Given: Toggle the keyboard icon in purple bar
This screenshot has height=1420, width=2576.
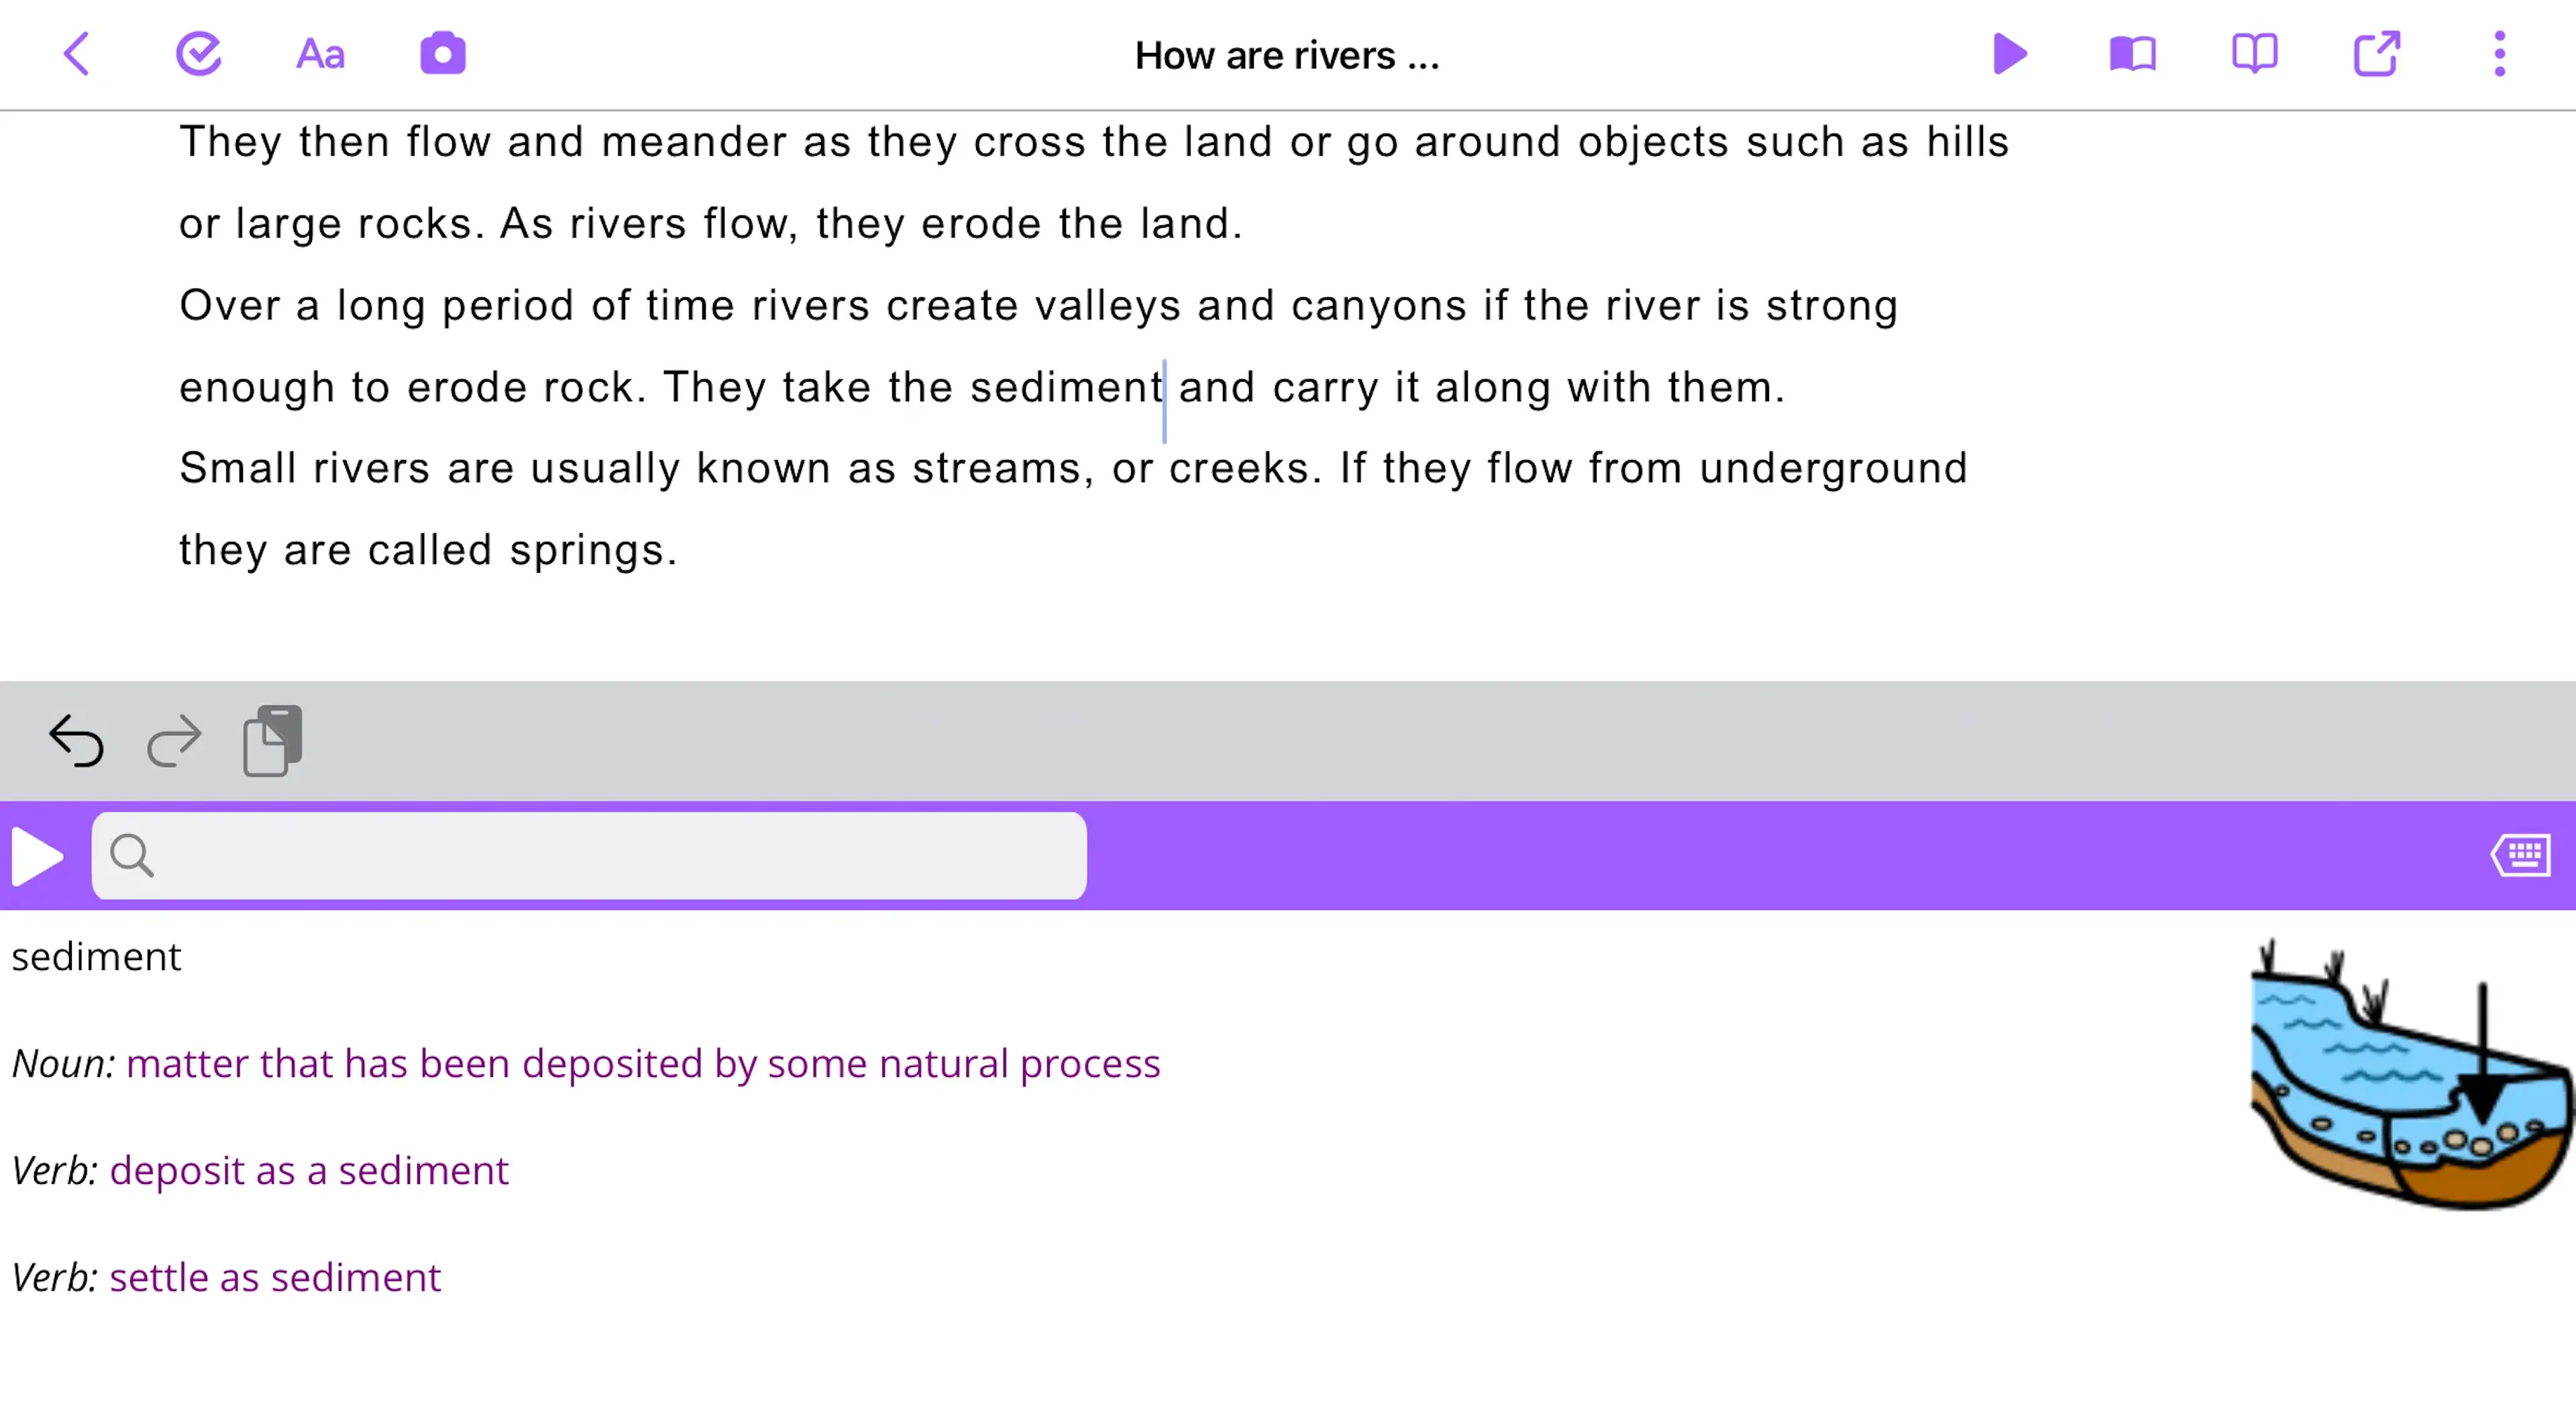Looking at the screenshot, I should [2520, 856].
